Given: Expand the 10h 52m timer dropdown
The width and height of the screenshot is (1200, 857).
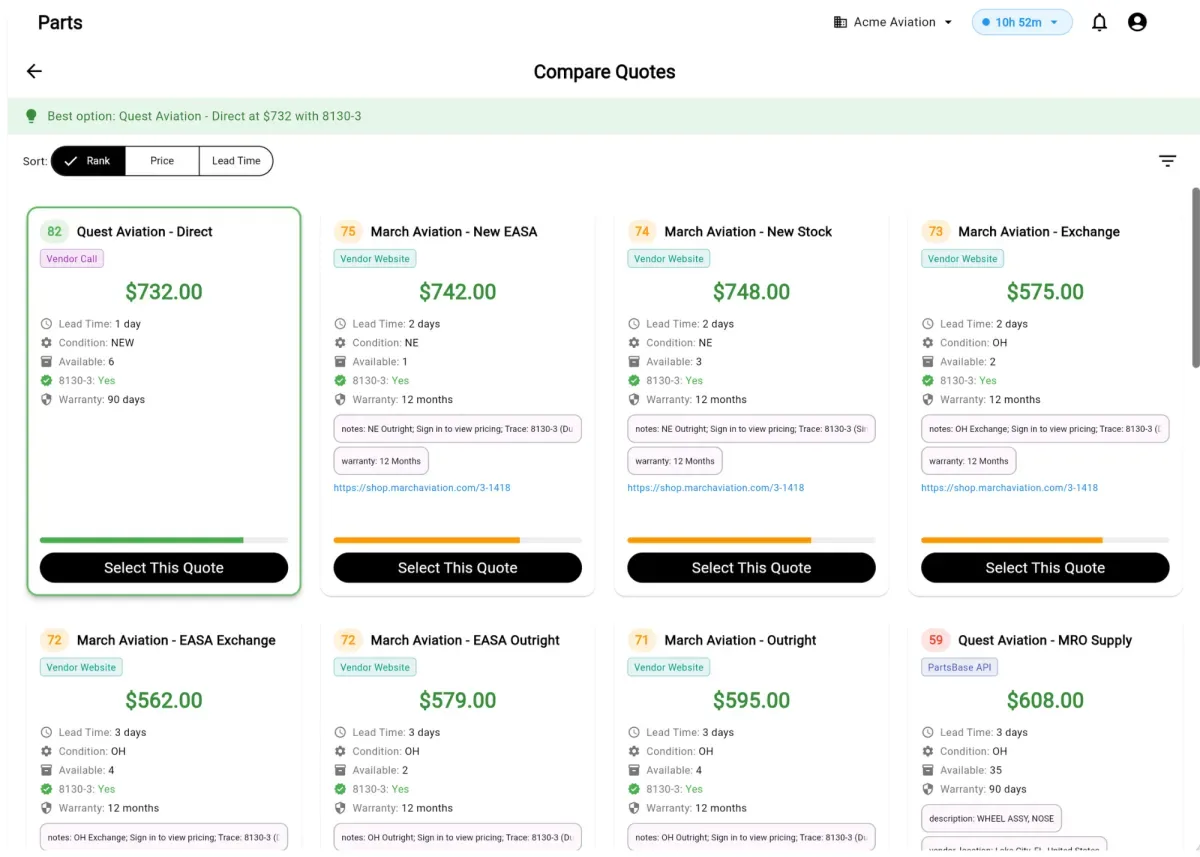Looking at the screenshot, I should (x=1022, y=22).
